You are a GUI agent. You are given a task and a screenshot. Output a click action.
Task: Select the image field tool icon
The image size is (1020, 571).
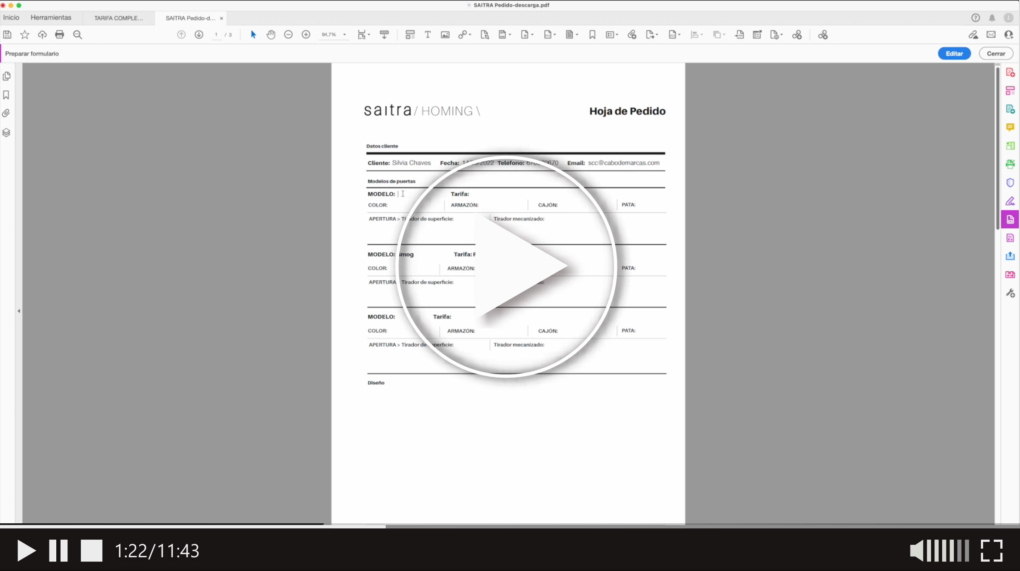click(x=445, y=34)
